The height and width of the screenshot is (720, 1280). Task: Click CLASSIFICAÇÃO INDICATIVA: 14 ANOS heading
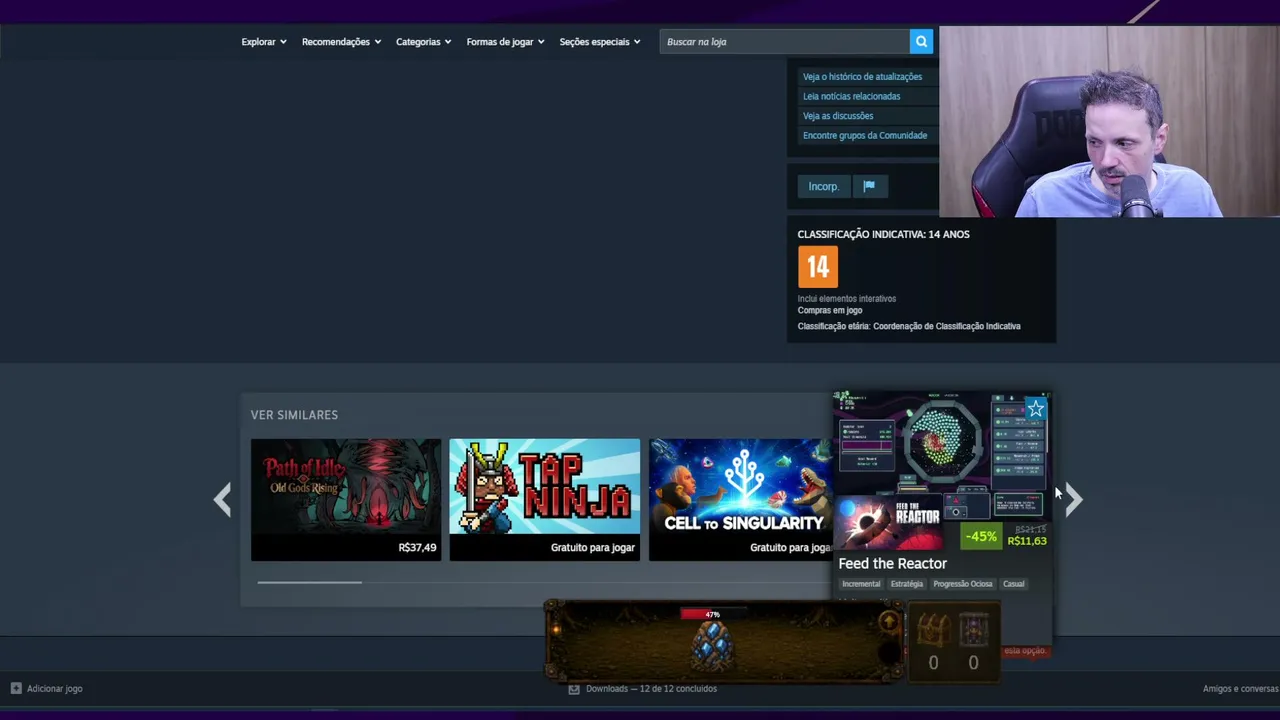click(883, 234)
